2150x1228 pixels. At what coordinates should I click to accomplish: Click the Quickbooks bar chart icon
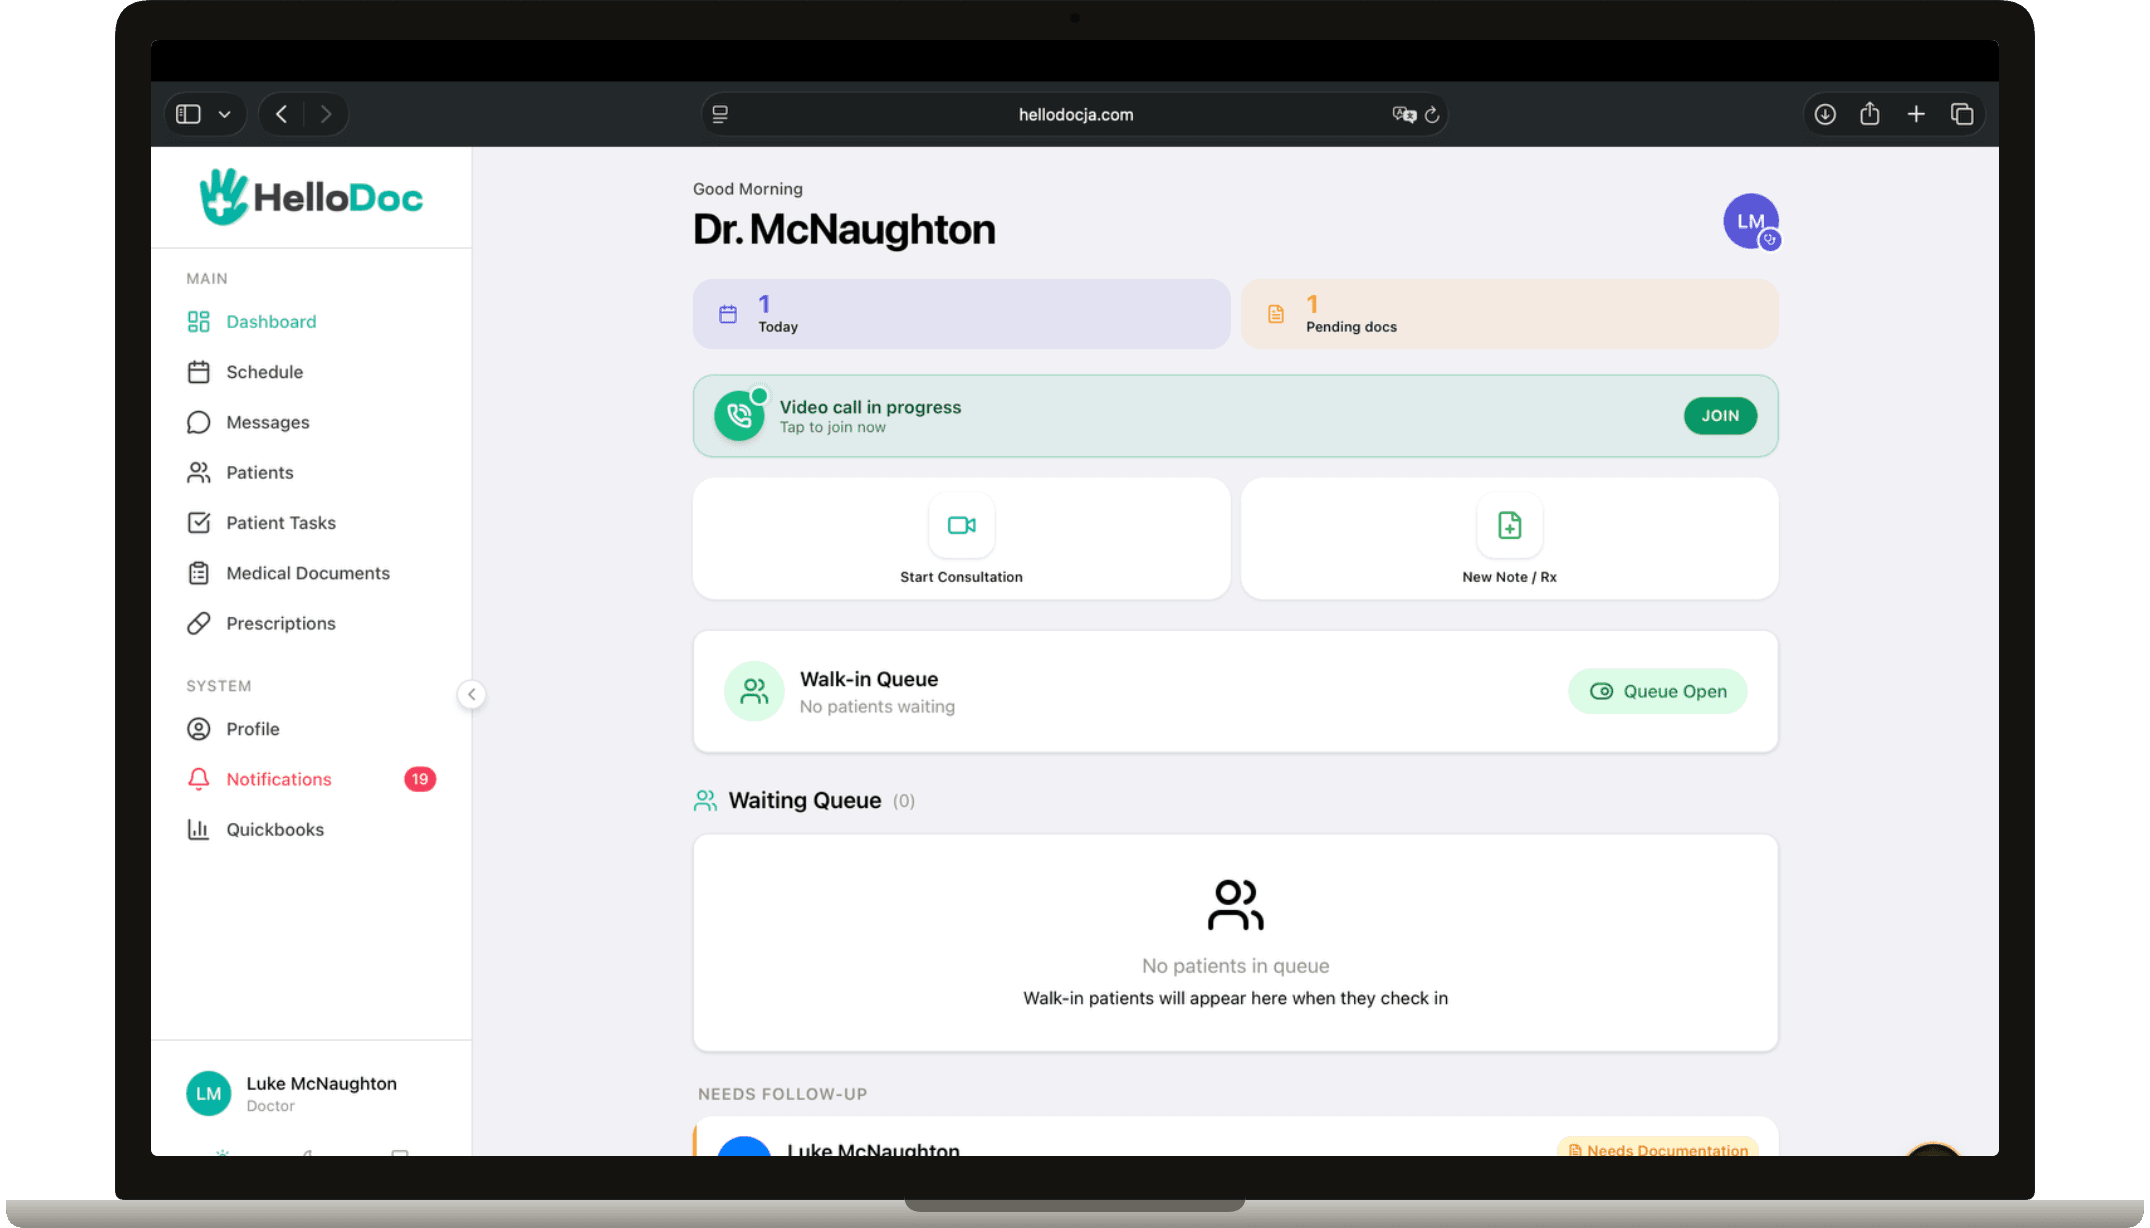click(x=198, y=829)
